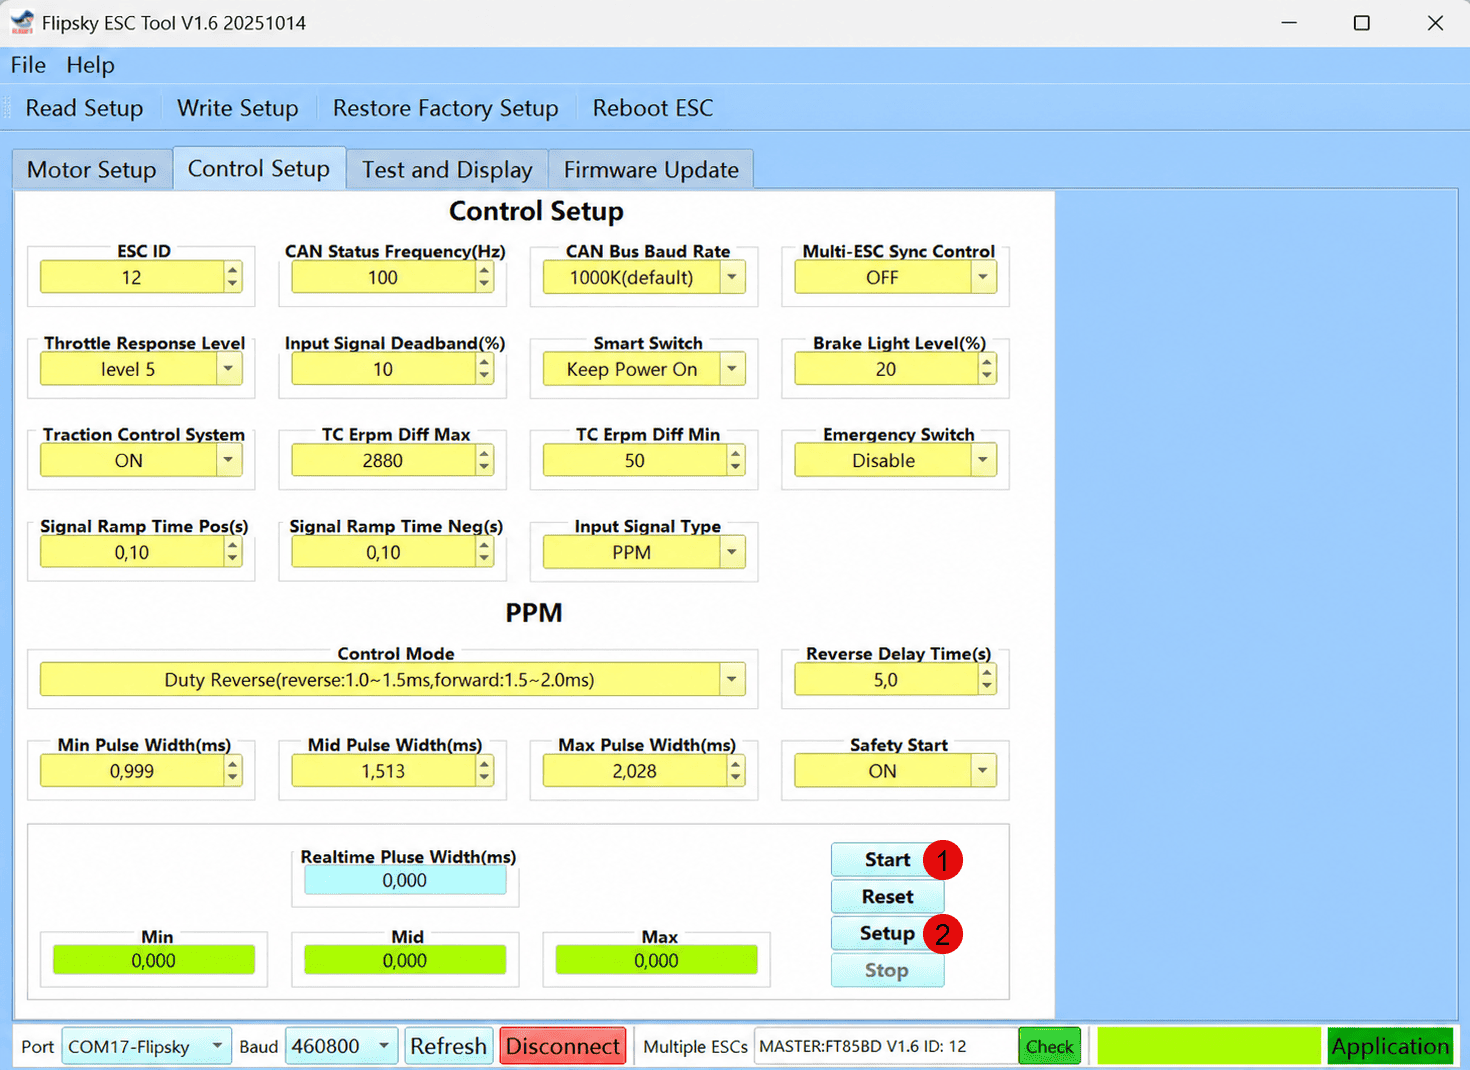This screenshot has height=1070, width=1470.
Task: Click the Multiple ESCs master info field
Action: pyautogui.click(x=886, y=1047)
